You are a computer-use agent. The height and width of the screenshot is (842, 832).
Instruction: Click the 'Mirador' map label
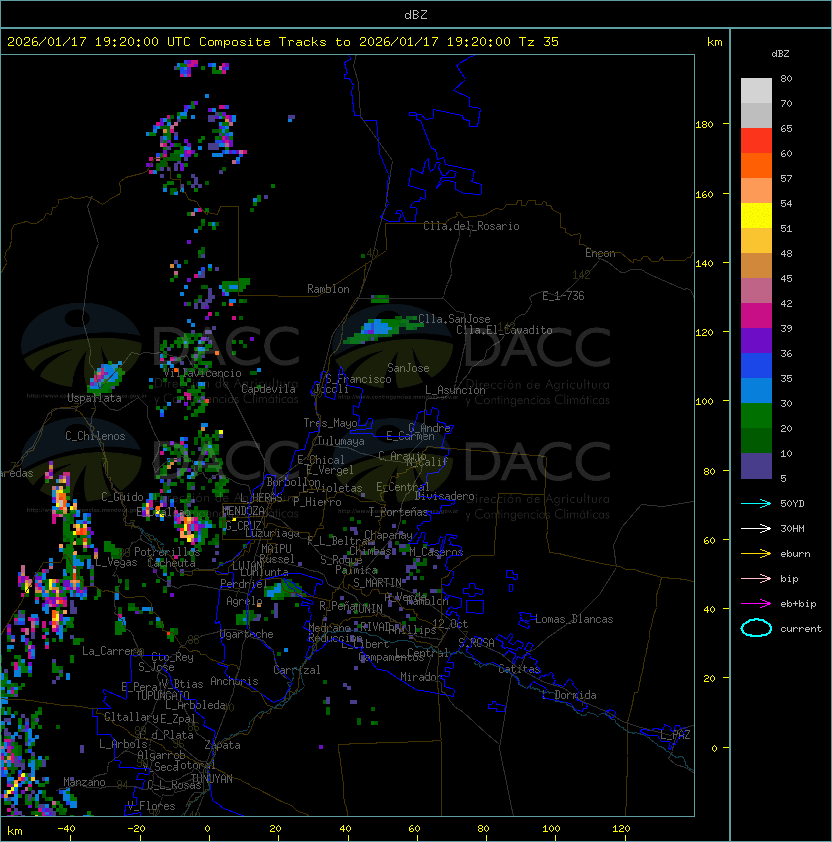pyautogui.click(x=422, y=677)
